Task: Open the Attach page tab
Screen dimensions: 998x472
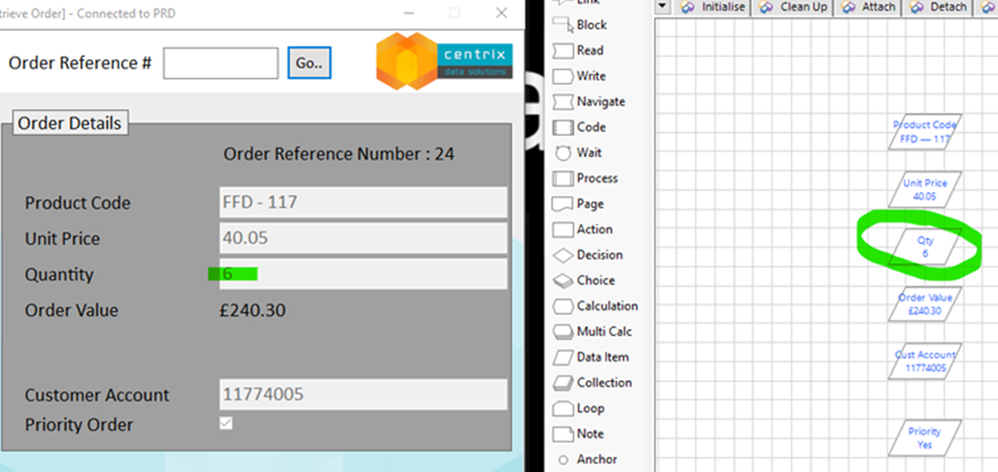Action: (x=869, y=7)
